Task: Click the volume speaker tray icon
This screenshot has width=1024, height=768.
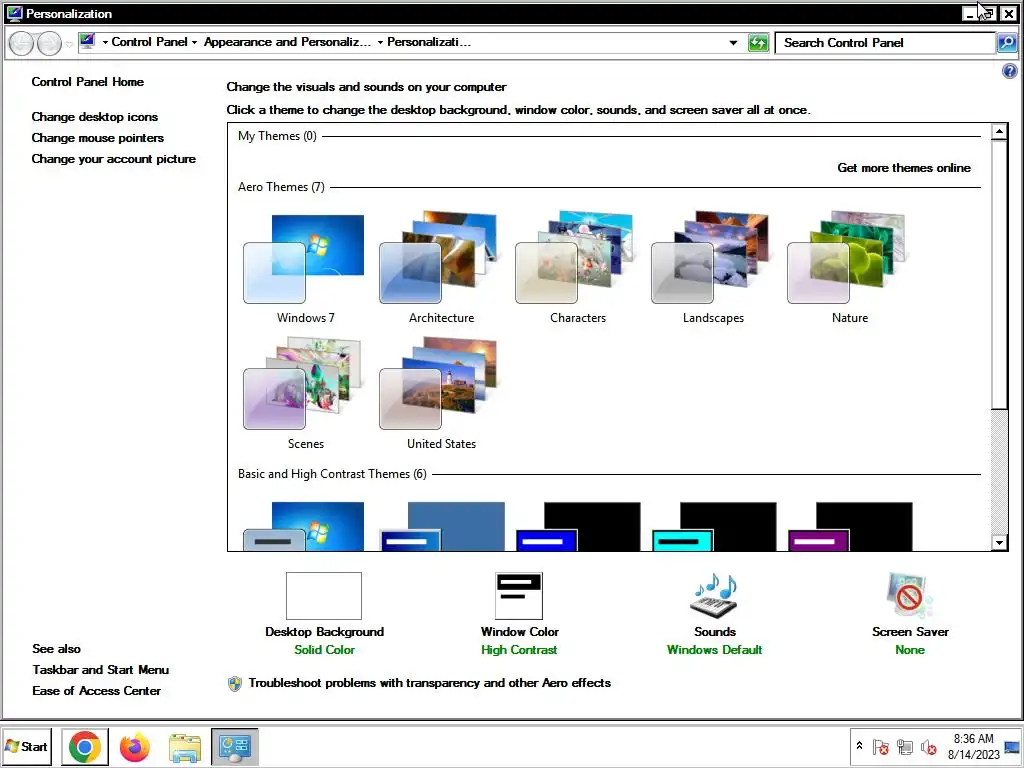Action: click(928, 746)
